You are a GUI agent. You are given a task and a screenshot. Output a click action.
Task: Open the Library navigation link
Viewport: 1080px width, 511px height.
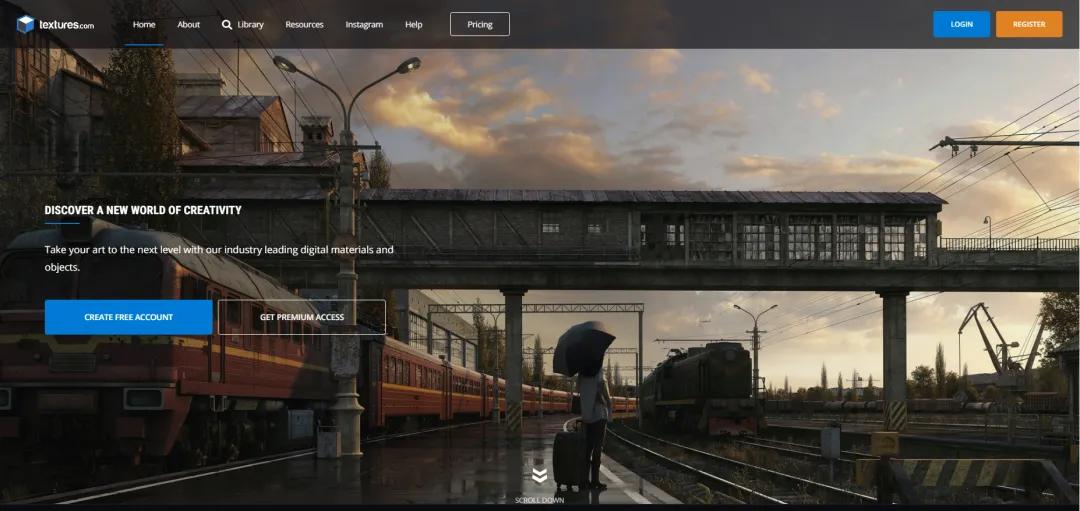point(251,24)
